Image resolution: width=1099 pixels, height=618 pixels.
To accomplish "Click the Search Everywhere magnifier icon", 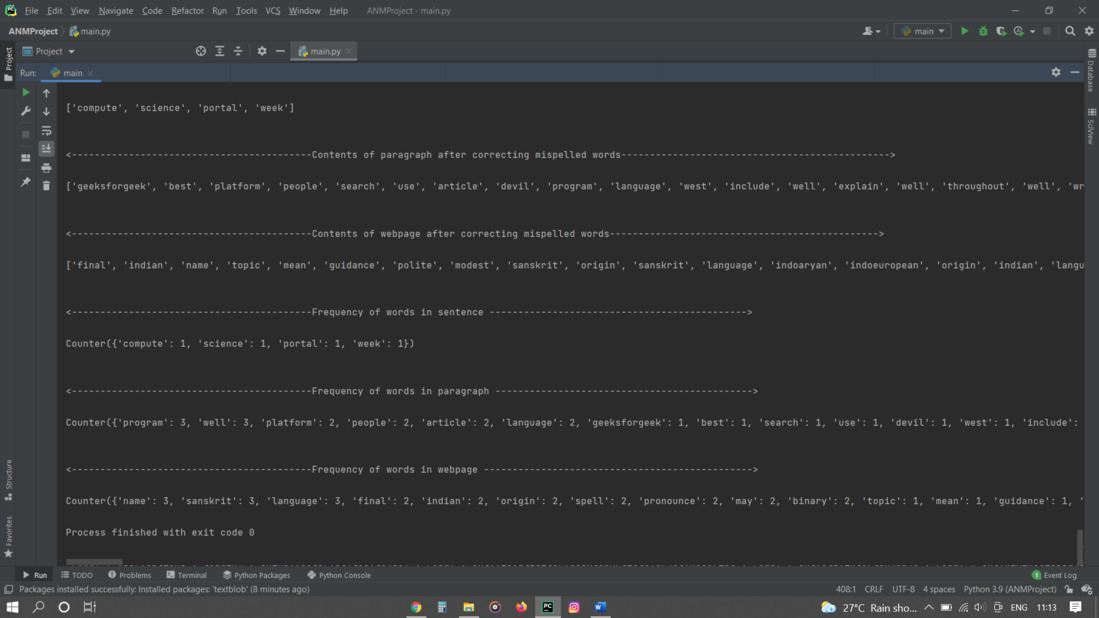I will (1070, 31).
